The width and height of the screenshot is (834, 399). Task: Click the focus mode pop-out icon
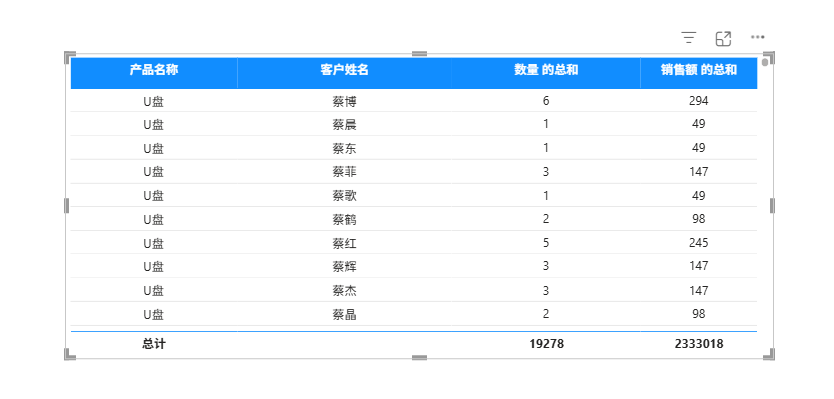tap(723, 38)
